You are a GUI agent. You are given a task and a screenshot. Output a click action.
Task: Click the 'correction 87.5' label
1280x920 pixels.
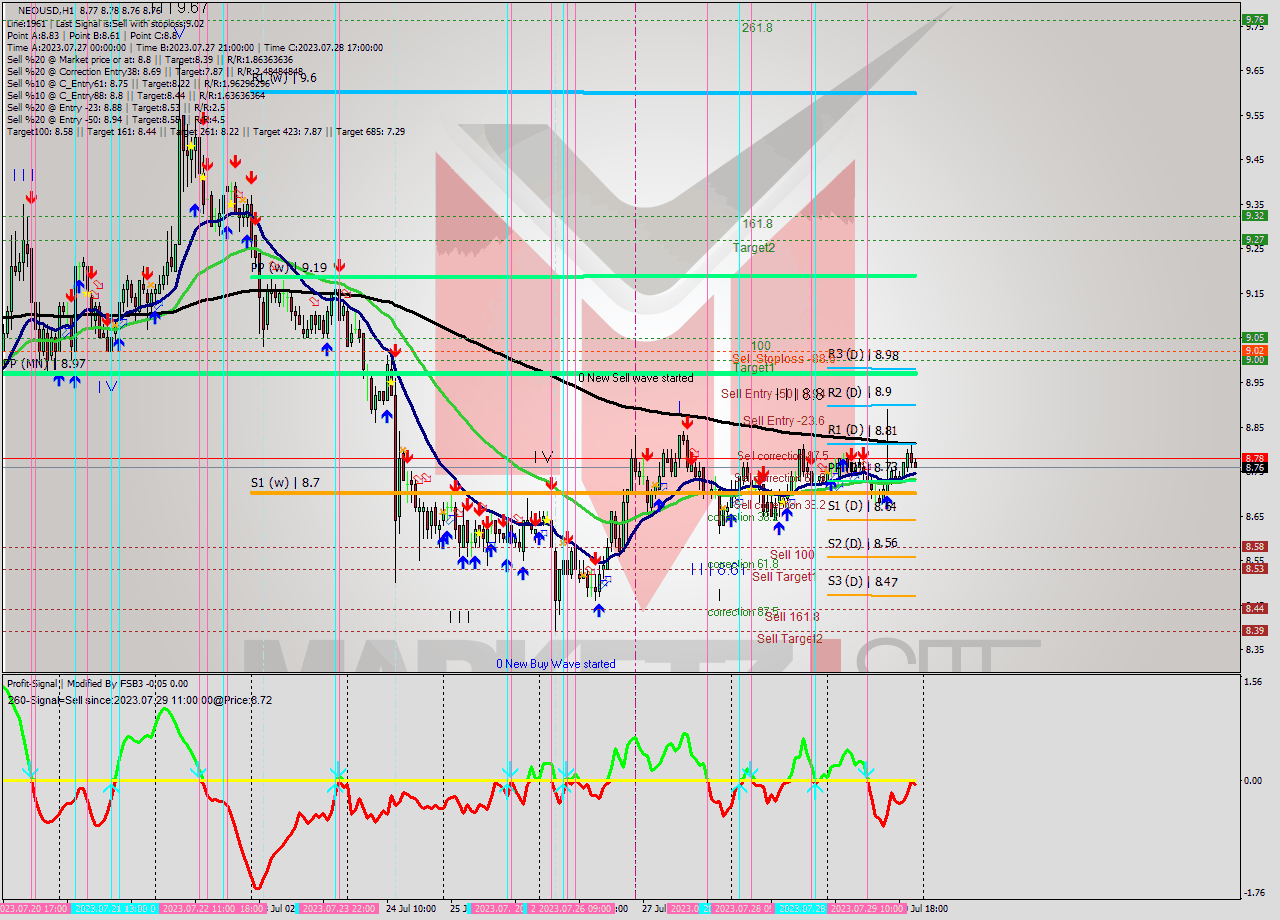pos(743,612)
